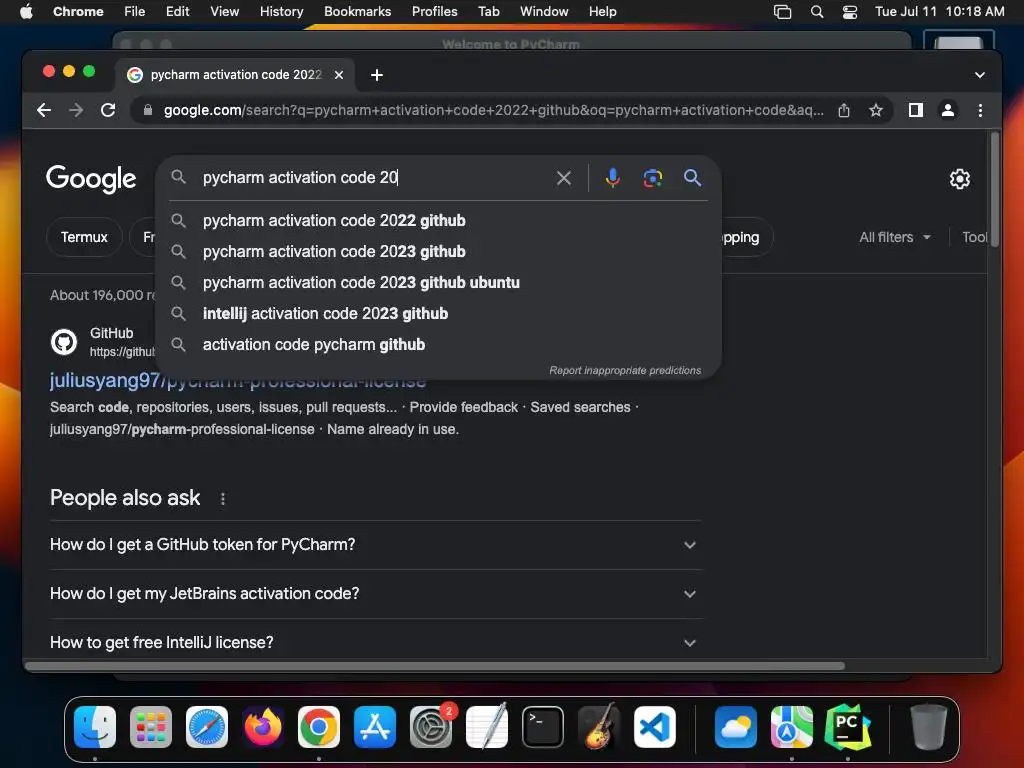1024x768 pixels.
Task: Open the Profiles menu
Action: tap(434, 12)
